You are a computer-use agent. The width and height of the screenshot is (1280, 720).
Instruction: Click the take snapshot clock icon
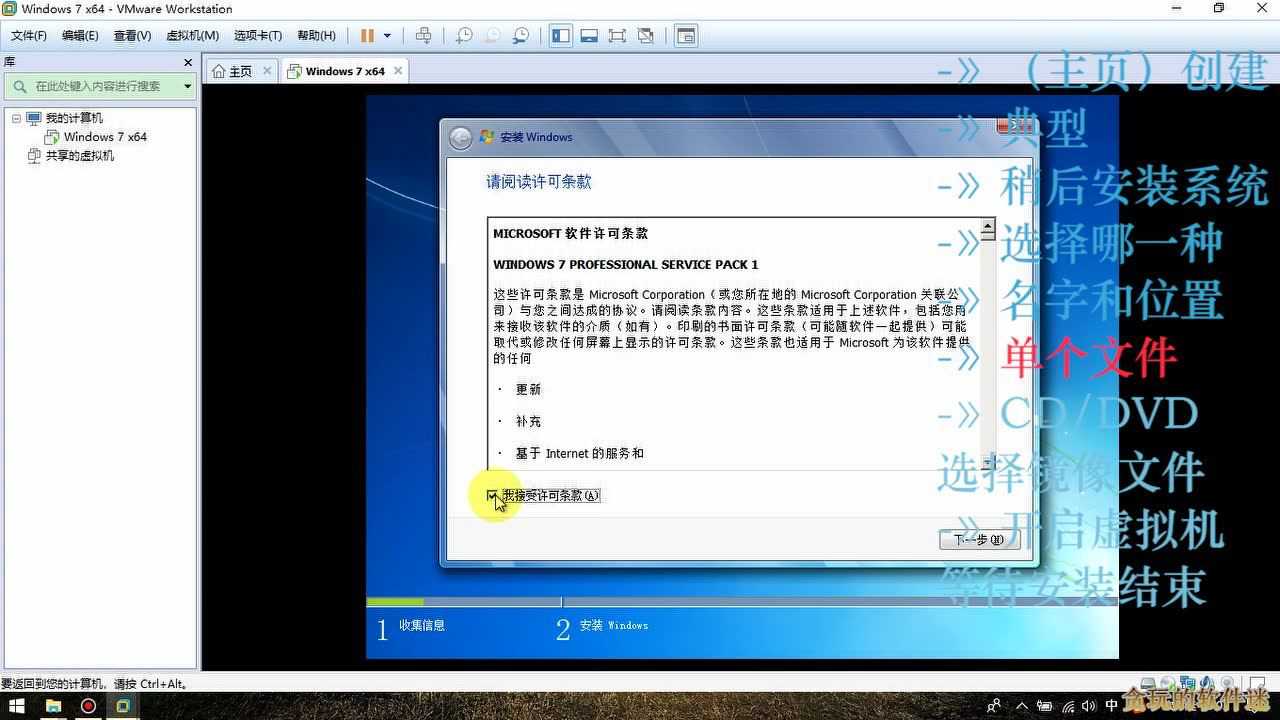point(464,36)
